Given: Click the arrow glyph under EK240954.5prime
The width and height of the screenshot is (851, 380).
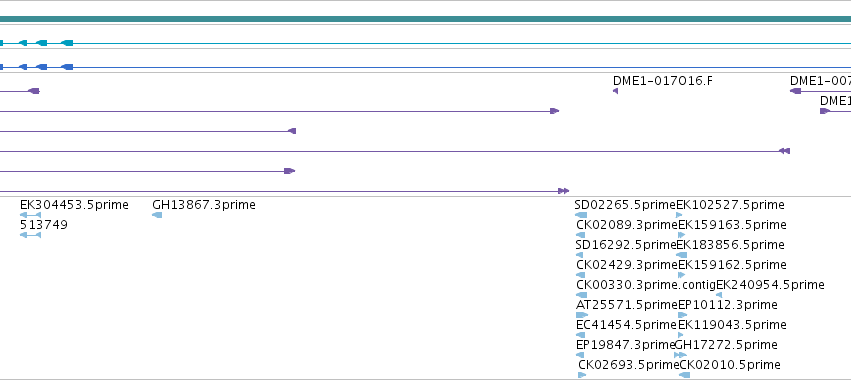Looking at the screenshot, I should (x=719, y=295).
